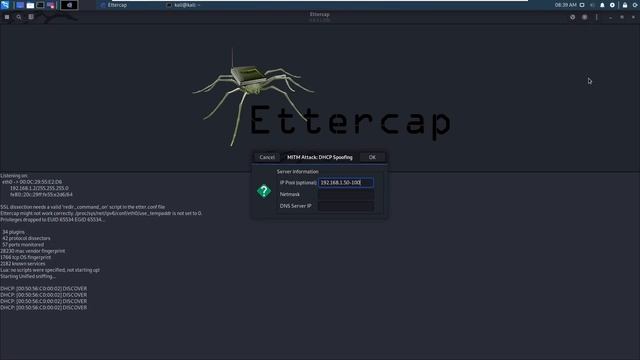The width and height of the screenshot is (640, 360).
Task: Click the last DHCP DISCOVER log line
Action: point(44,307)
